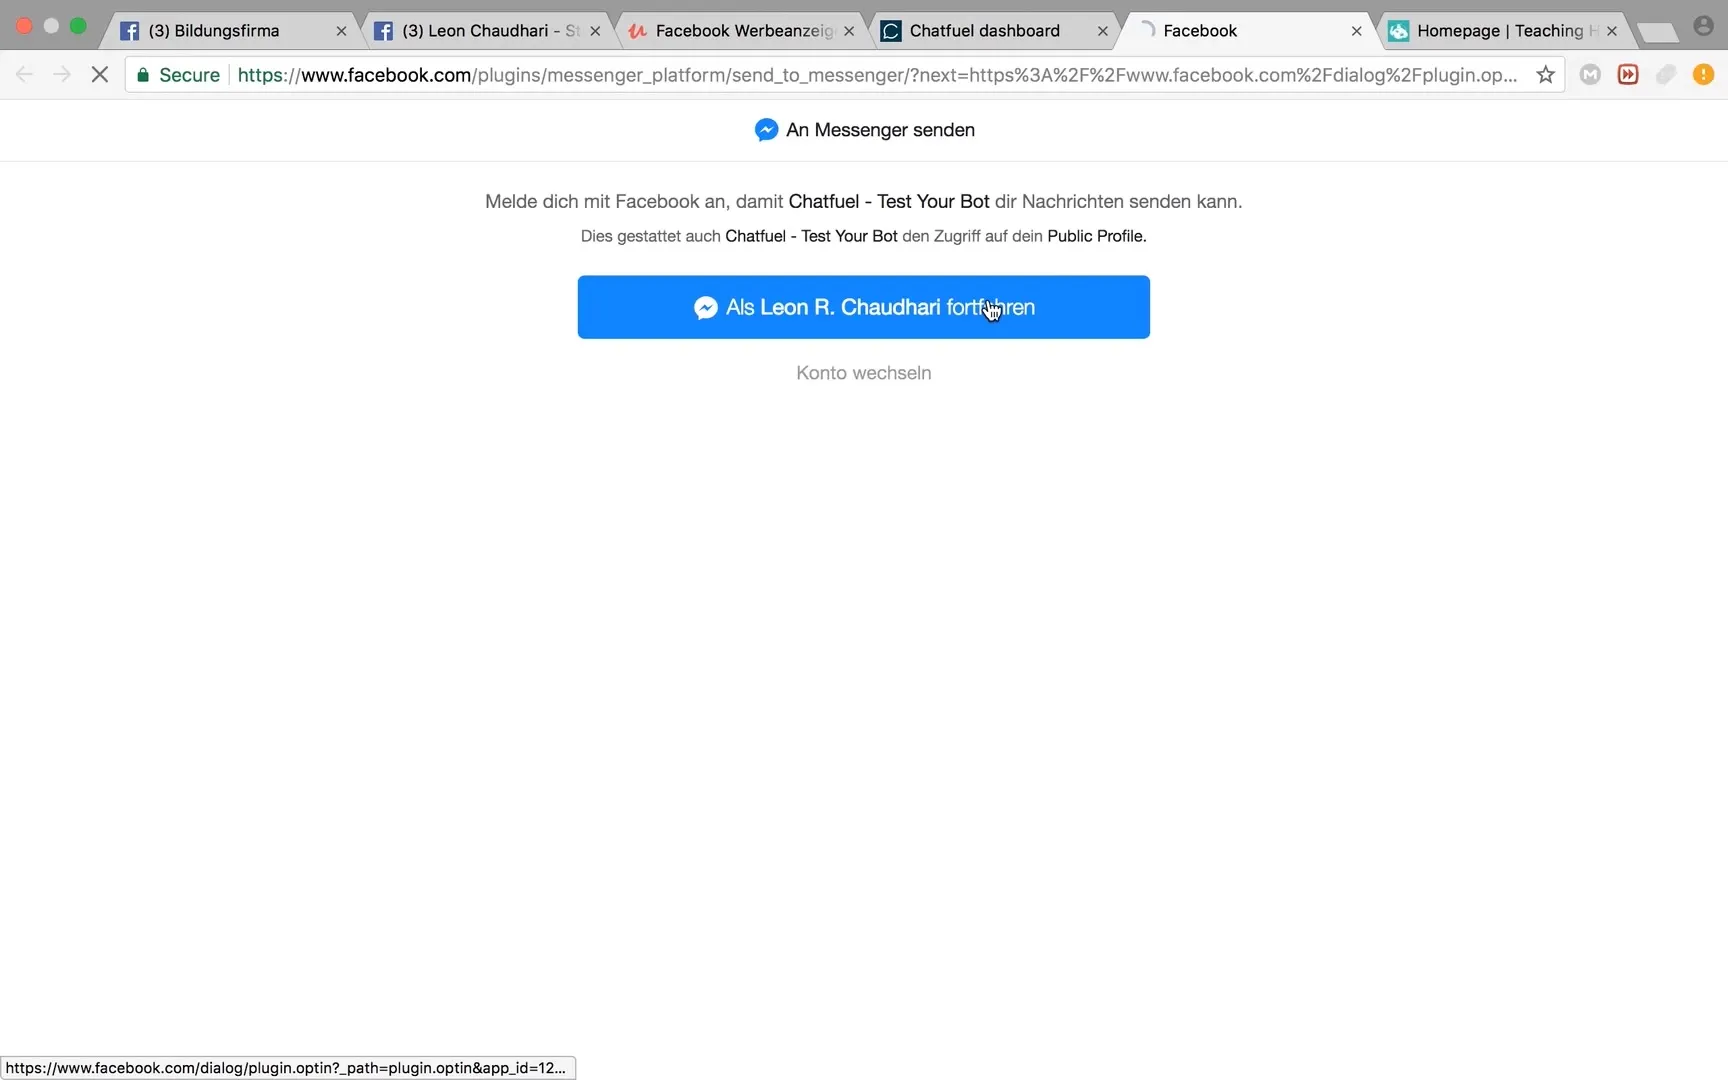This screenshot has width=1728, height=1080.
Task: Close the '(3) Leon Chaudhari' tab
Action: point(595,31)
